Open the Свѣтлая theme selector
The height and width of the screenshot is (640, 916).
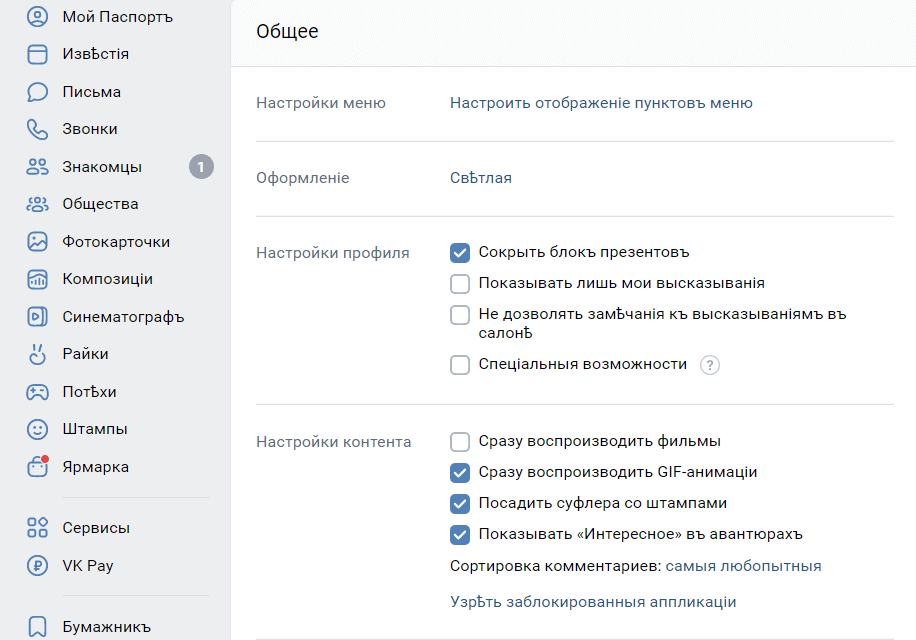481,178
